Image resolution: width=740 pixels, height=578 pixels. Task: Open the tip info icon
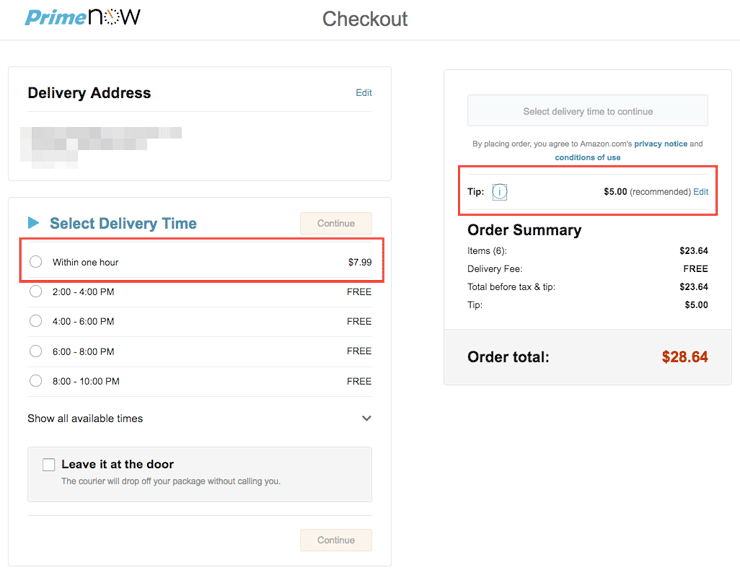click(499, 192)
